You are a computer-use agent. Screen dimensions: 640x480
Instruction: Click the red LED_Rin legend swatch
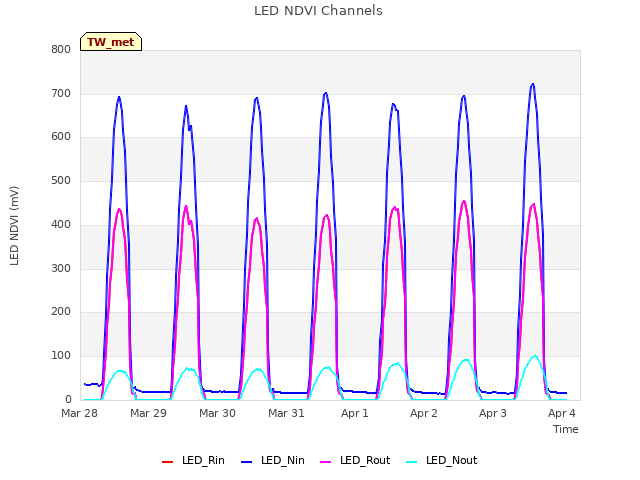click(x=167, y=462)
